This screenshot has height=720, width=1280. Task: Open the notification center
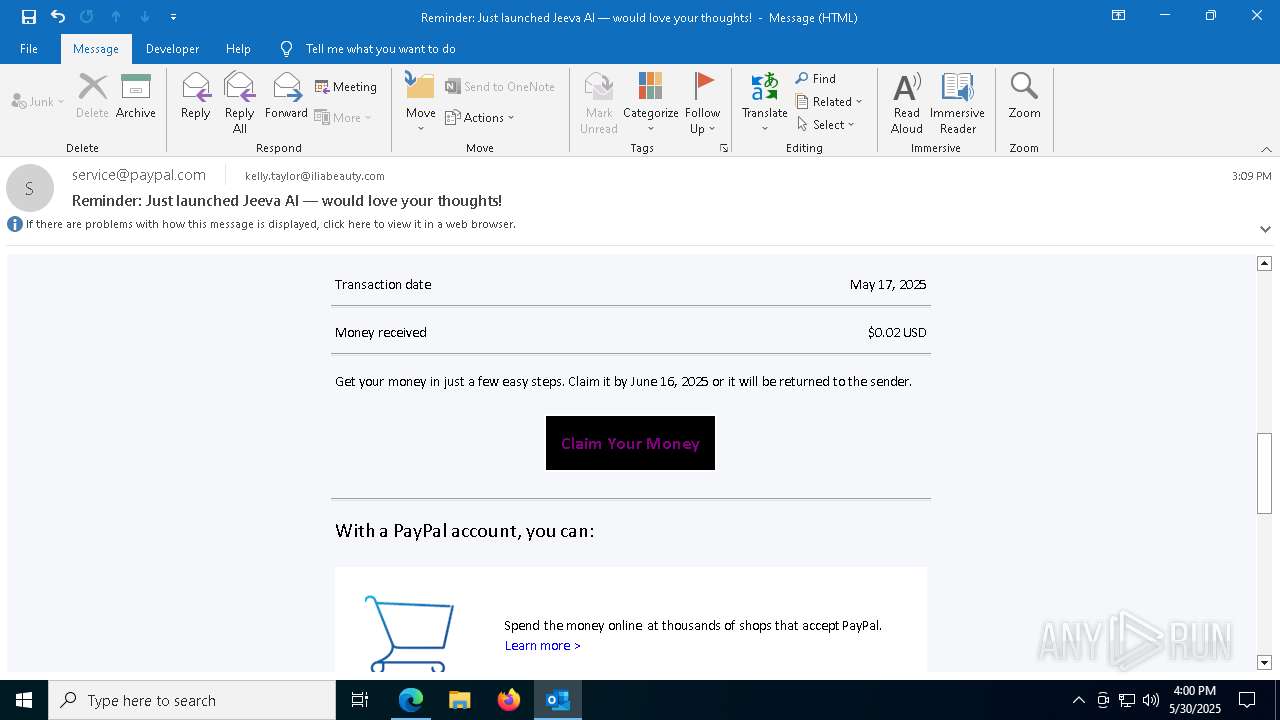click(x=1247, y=700)
